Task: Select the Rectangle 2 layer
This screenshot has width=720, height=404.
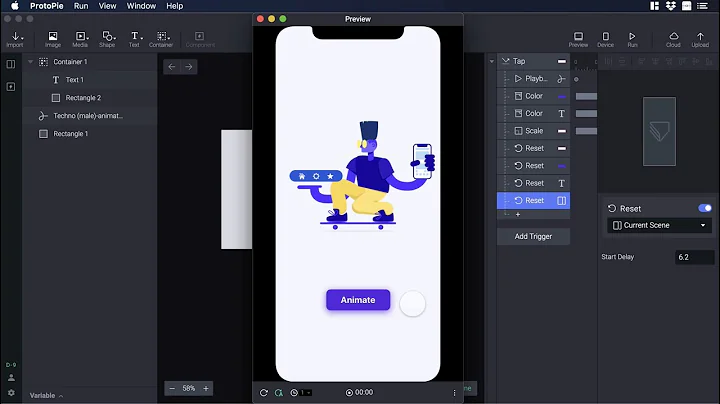Action: point(90,98)
